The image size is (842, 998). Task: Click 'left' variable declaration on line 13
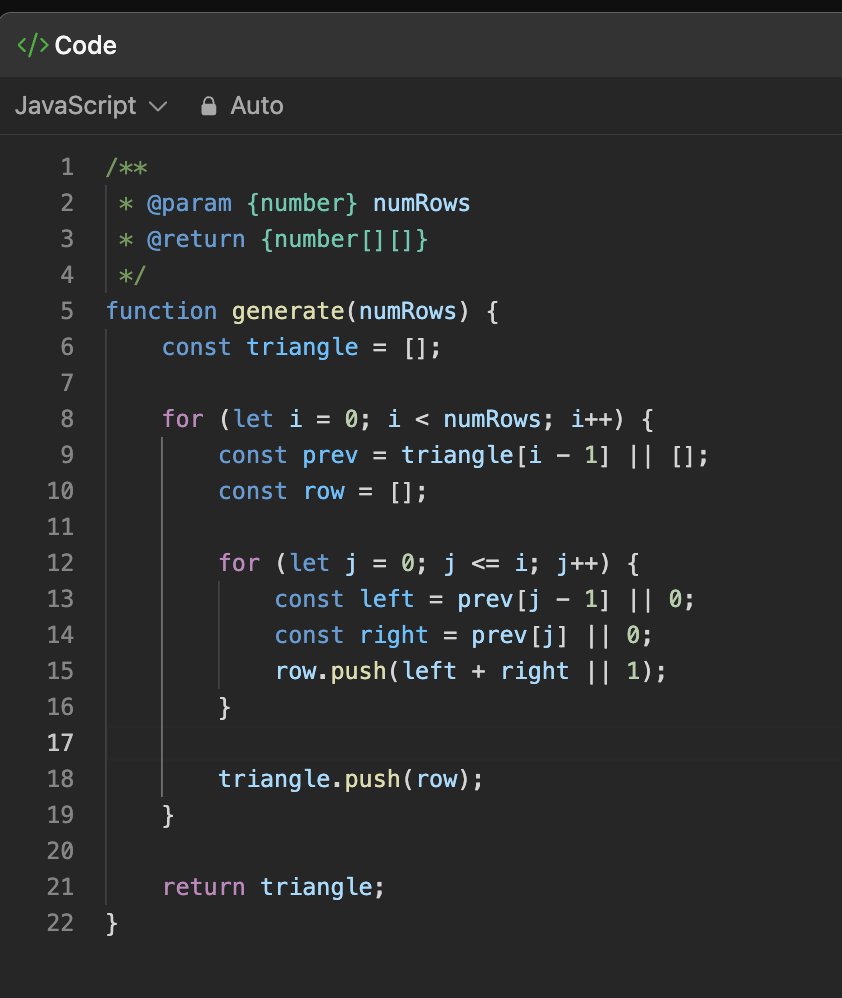point(386,599)
